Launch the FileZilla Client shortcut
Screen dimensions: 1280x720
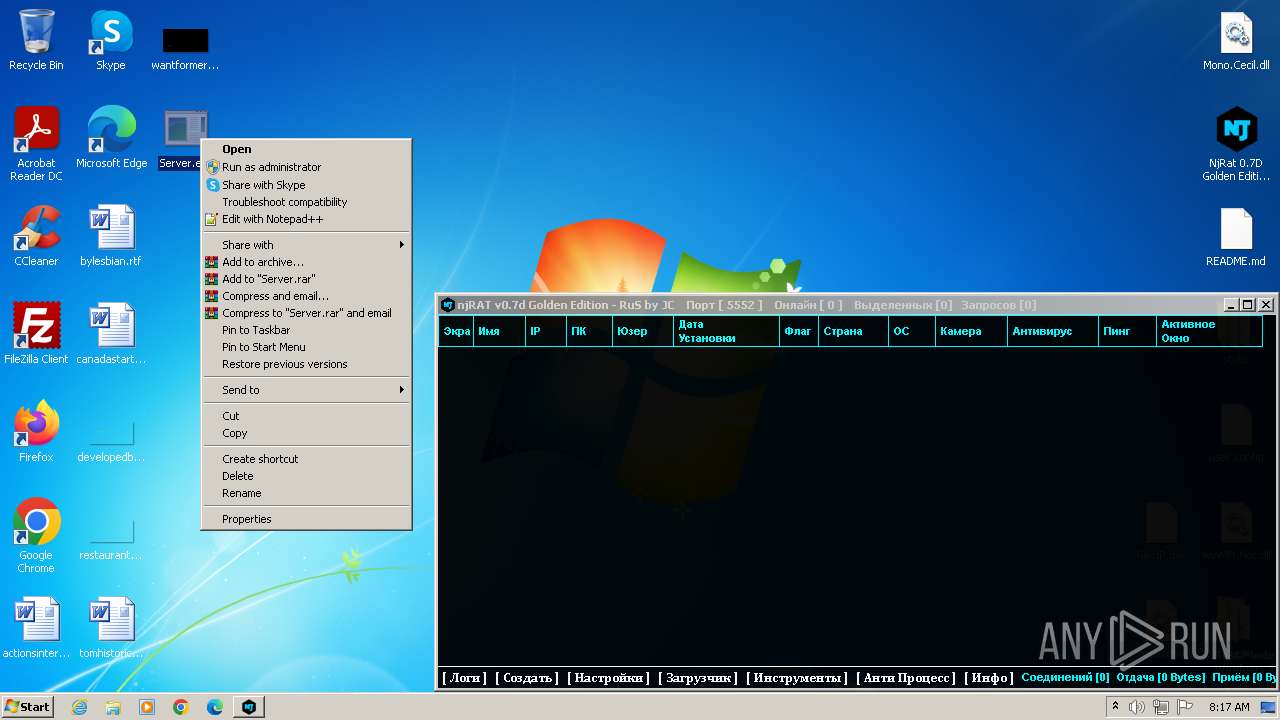coord(36,334)
